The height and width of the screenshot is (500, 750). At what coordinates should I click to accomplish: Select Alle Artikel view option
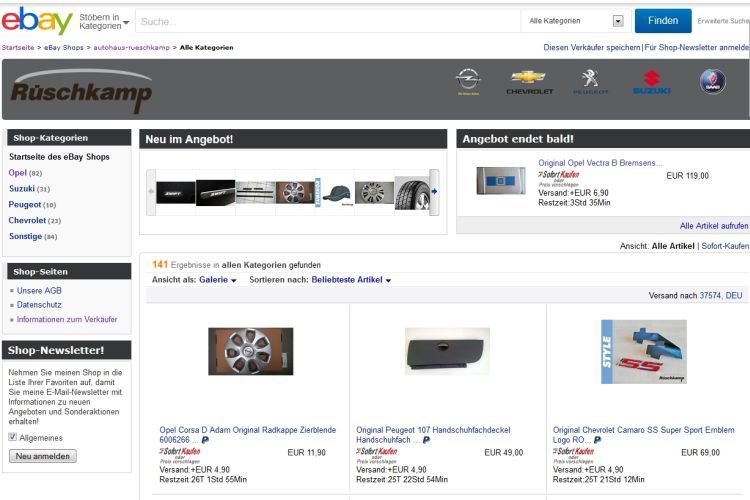click(673, 246)
